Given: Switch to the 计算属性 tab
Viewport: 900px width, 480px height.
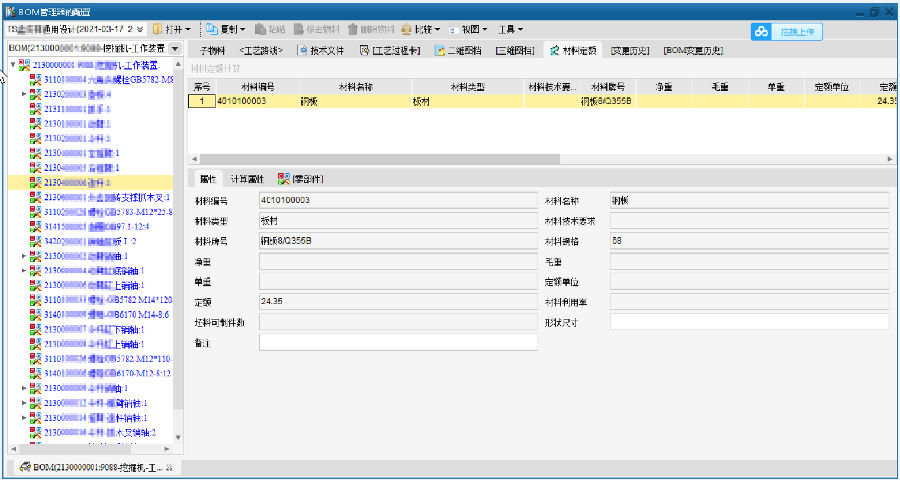Looking at the screenshot, I should [246, 179].
